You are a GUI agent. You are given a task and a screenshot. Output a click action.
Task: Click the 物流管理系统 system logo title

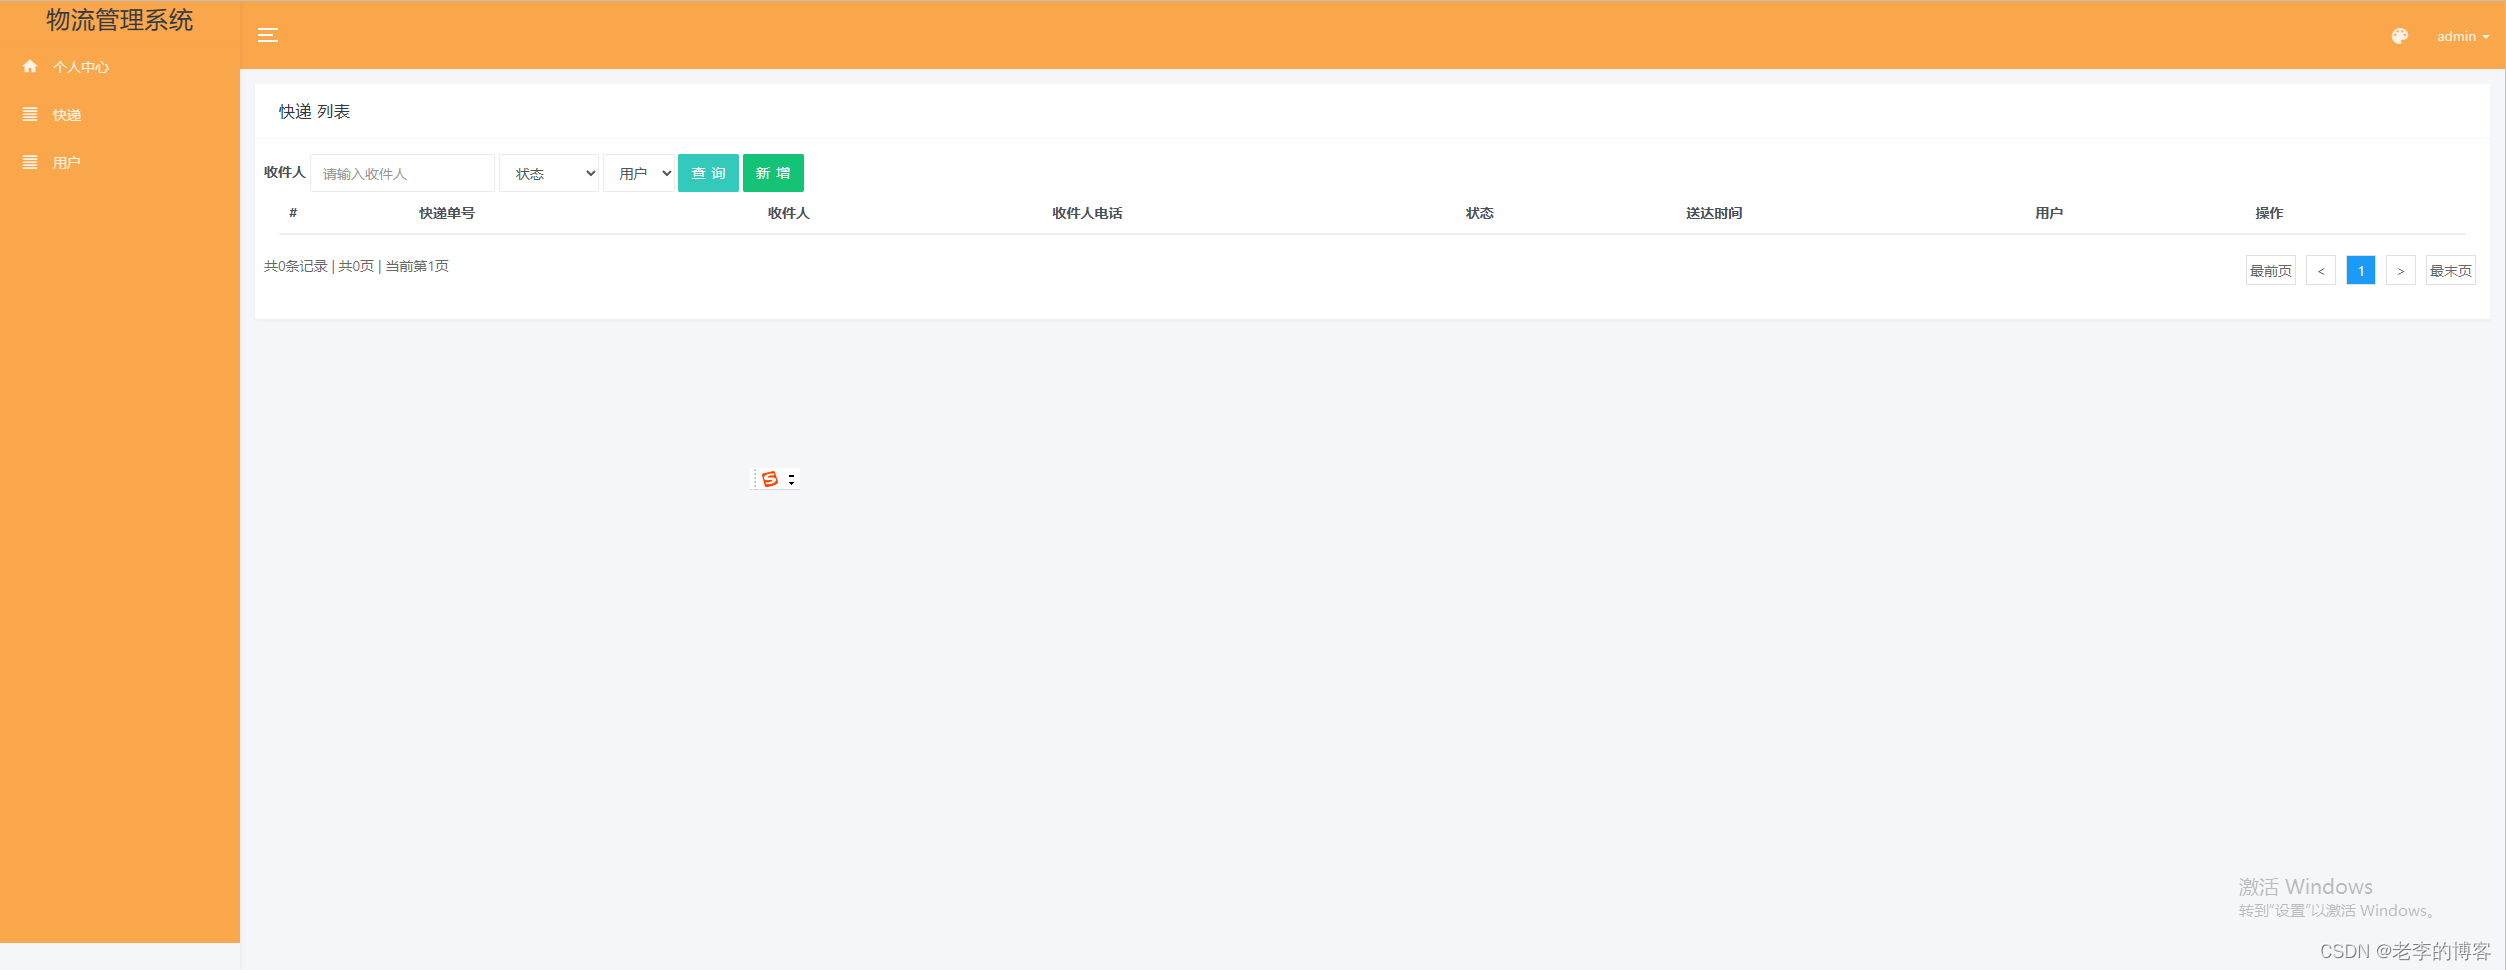click(118, 20)
